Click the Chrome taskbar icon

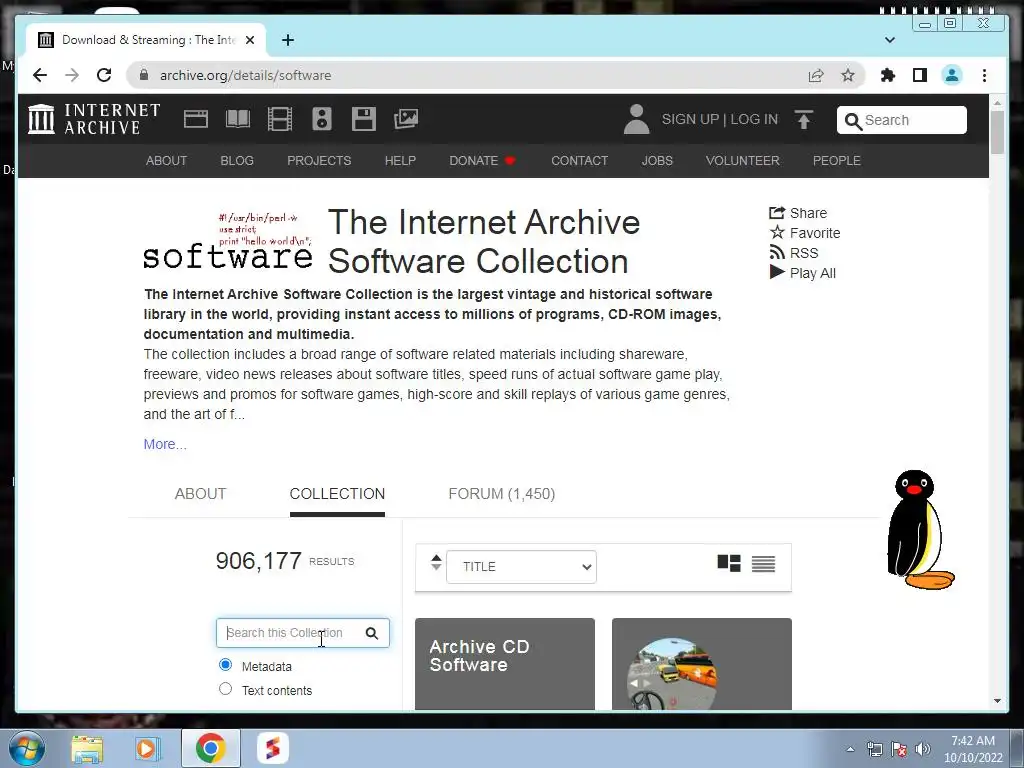[210, 748]
